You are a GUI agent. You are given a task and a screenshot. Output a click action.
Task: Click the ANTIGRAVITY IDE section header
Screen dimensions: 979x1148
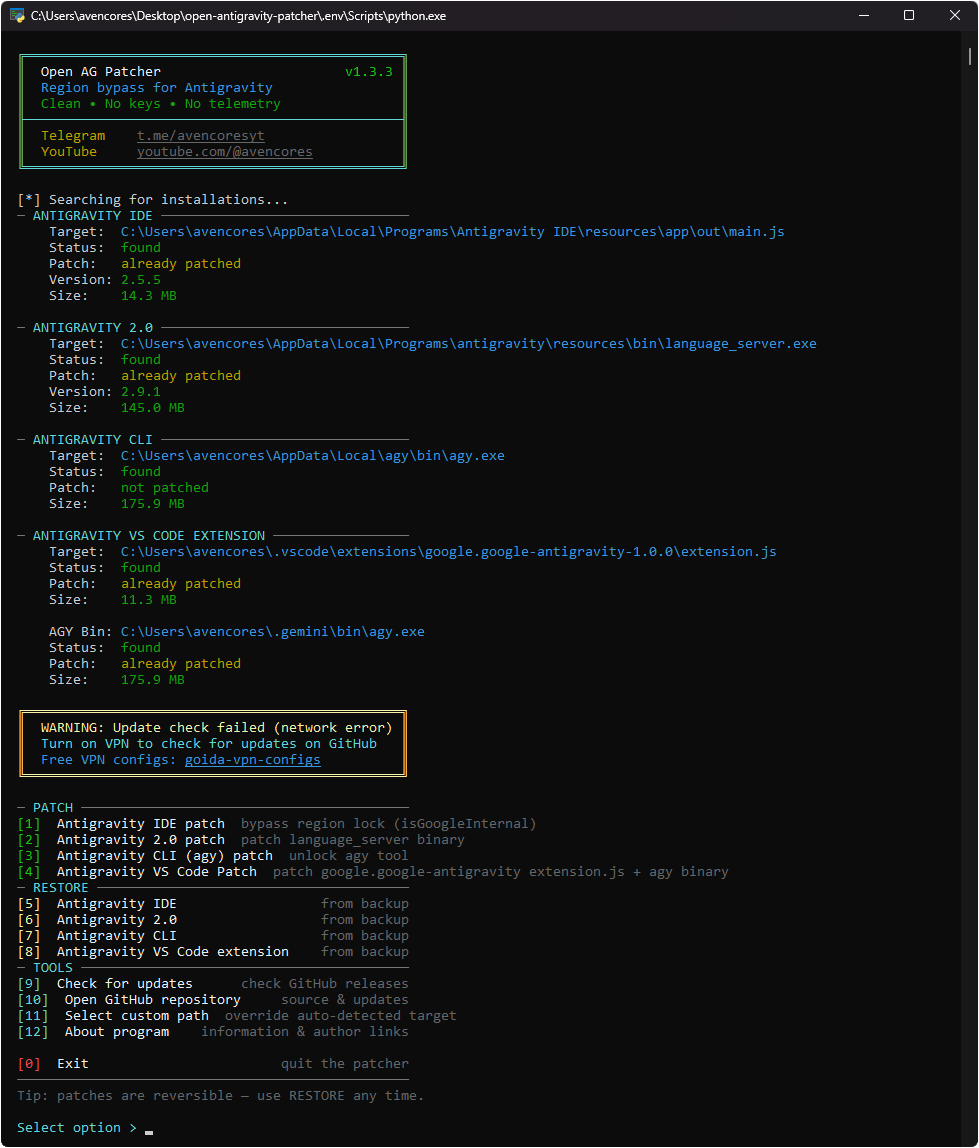click(x=92, y=215)
